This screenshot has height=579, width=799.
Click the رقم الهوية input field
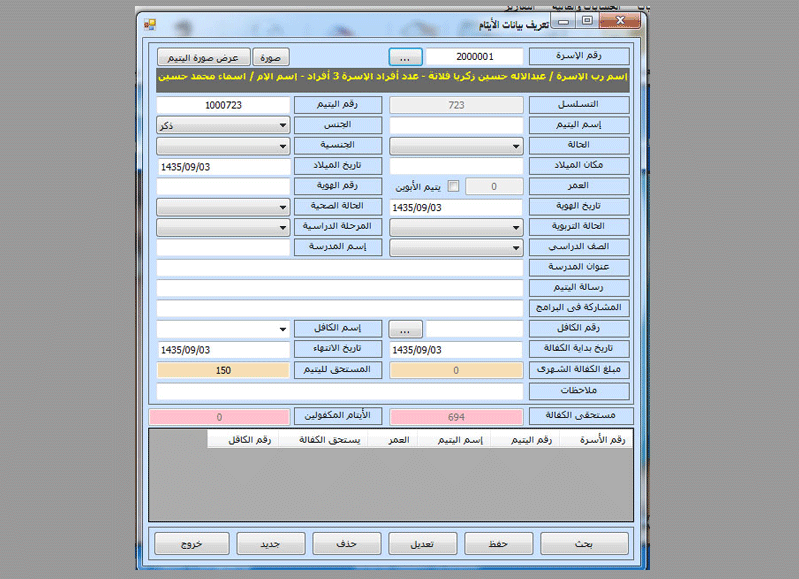223,187
